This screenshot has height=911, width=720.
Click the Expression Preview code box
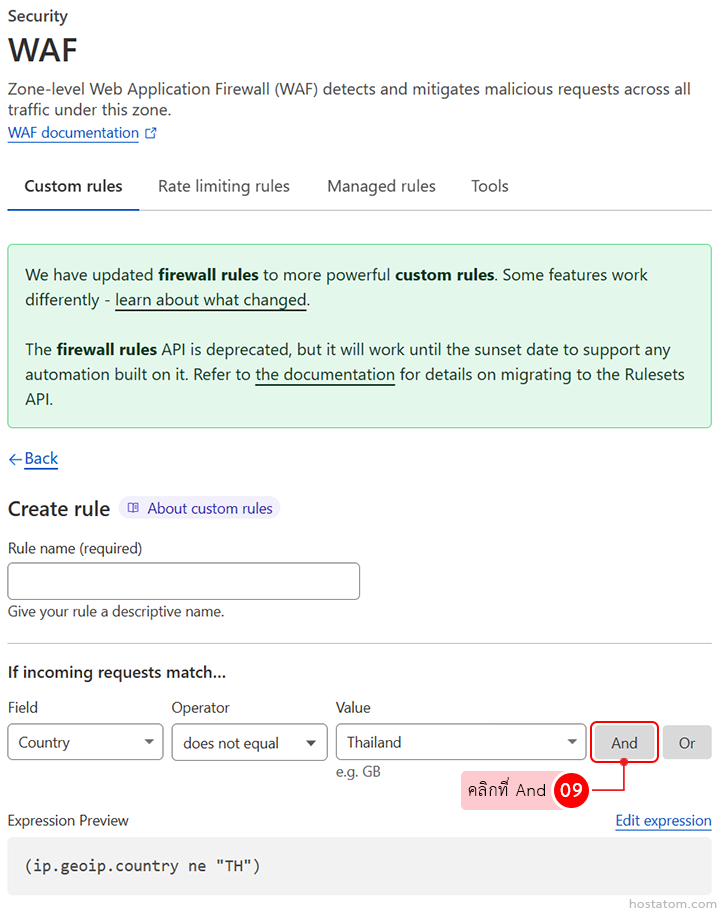(359, 866)
